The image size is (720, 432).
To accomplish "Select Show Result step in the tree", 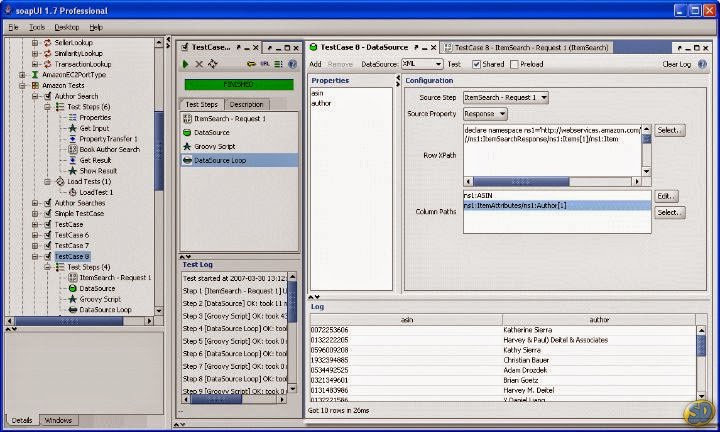I will click(98, 171).
